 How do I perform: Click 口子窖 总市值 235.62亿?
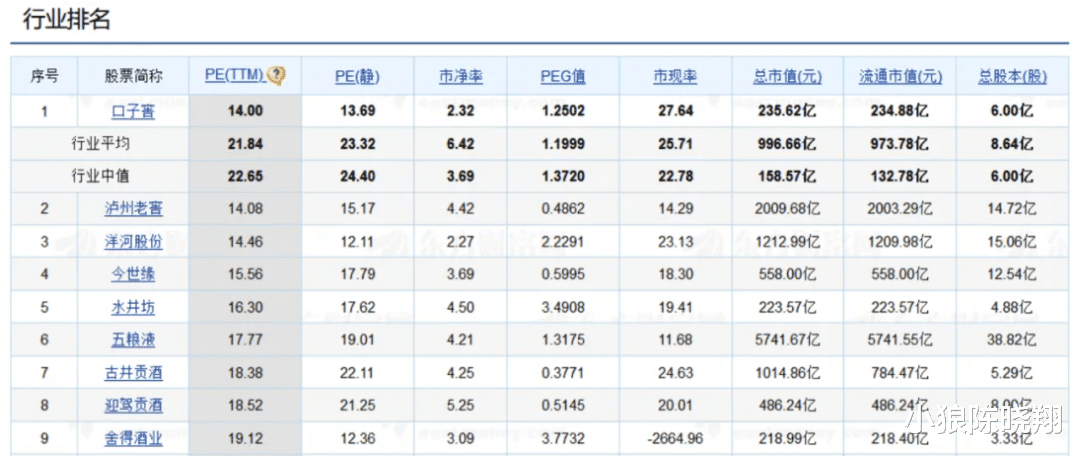pyautogui.click(x=787, y=111)
